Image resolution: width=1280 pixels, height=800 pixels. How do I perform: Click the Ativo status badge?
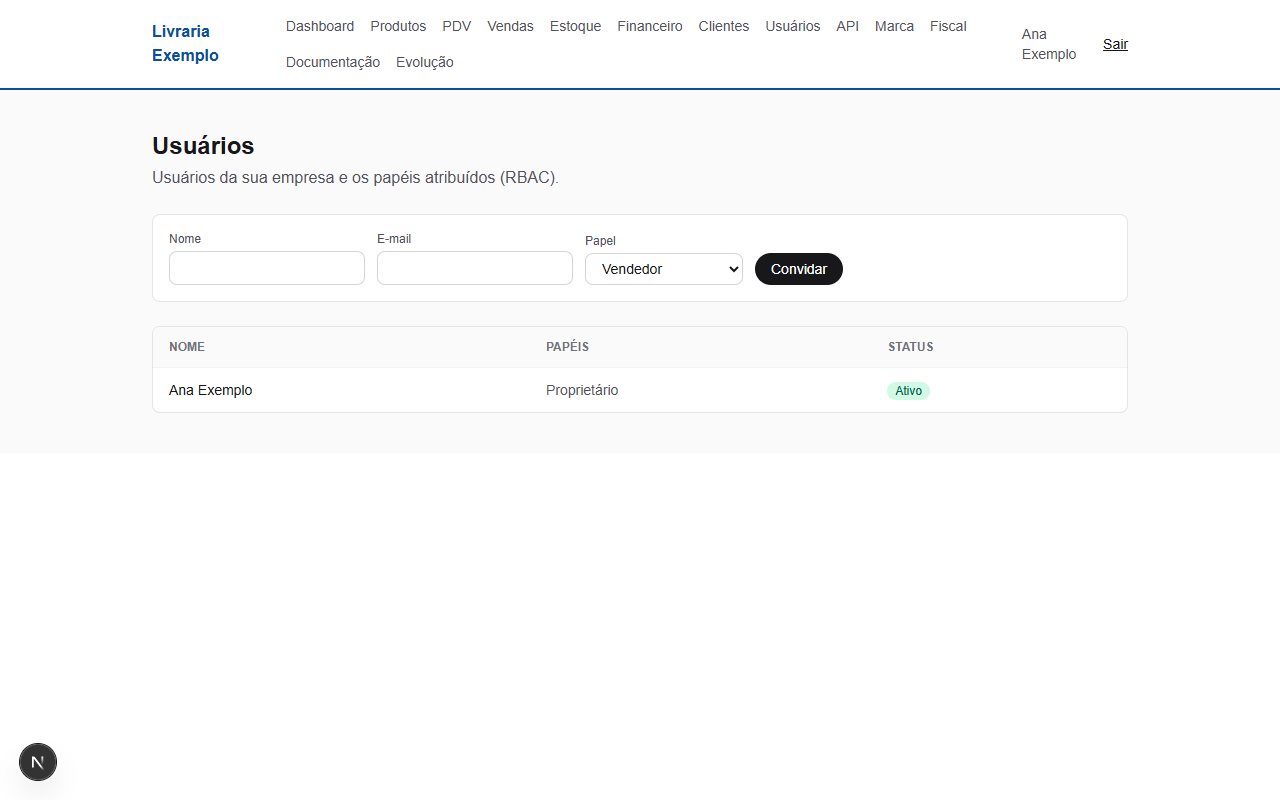point(908,391)
